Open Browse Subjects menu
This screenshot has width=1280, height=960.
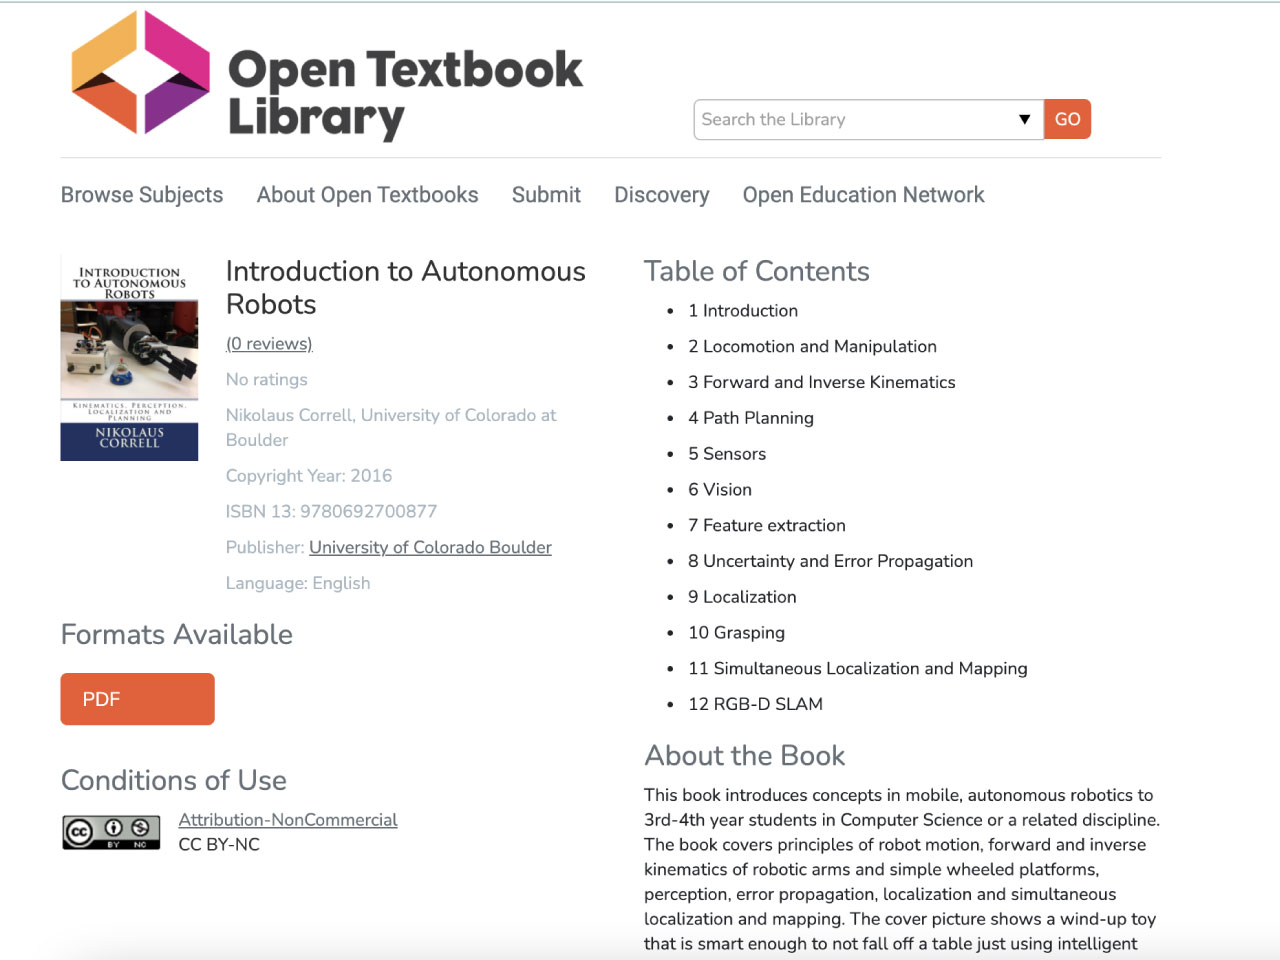click(x=142, y=195)
